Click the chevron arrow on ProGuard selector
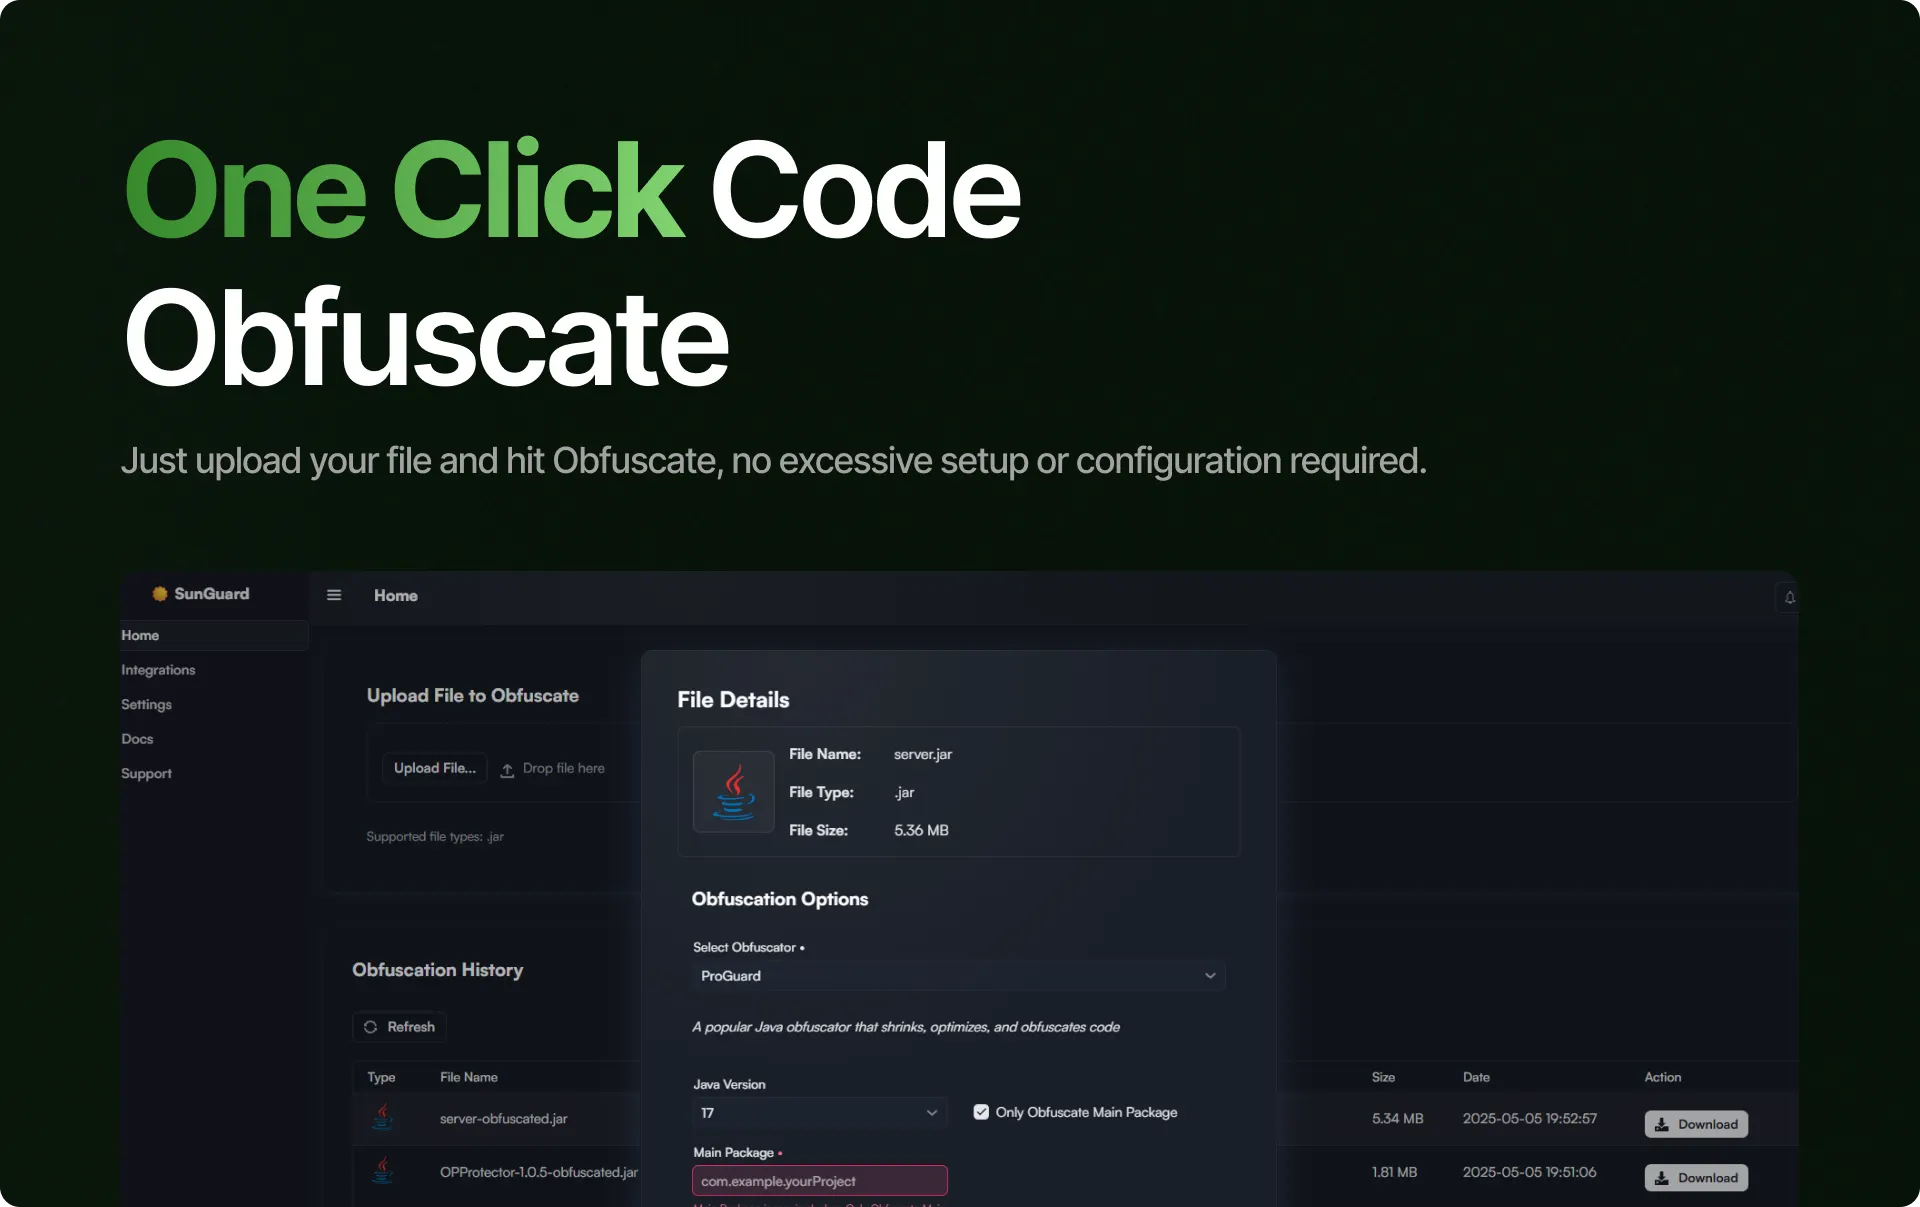 [1210, 976]
